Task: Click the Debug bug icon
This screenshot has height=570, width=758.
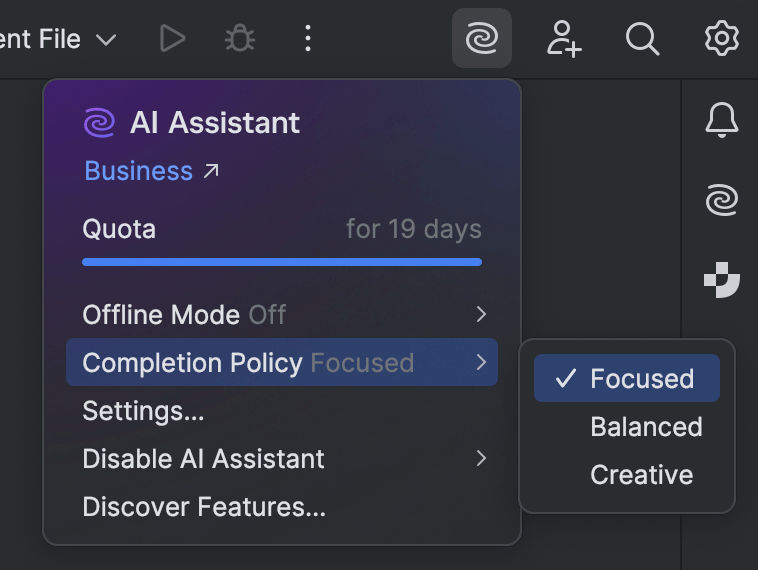Action: click(240, 39)
